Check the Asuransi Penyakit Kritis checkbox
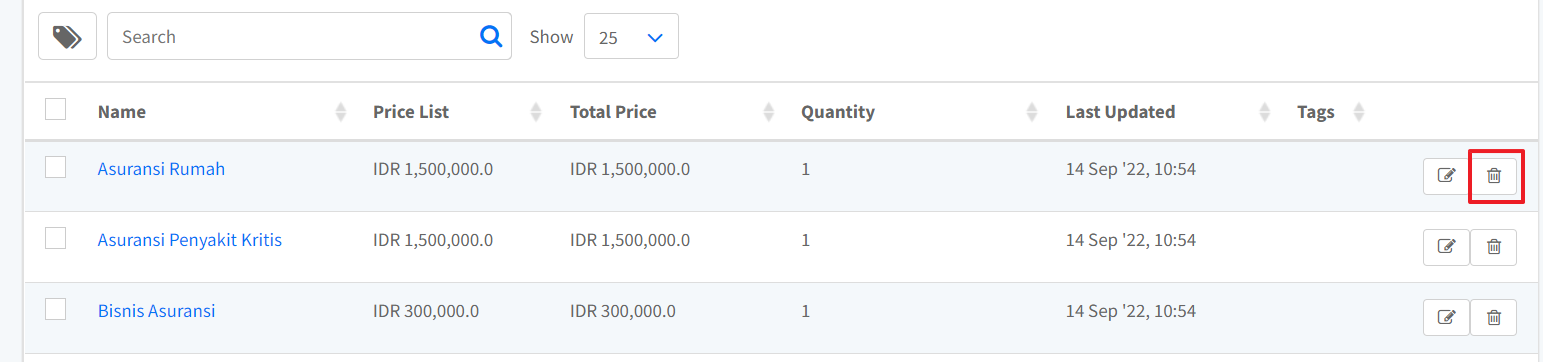1543x362 pixels. pos(56,238)
